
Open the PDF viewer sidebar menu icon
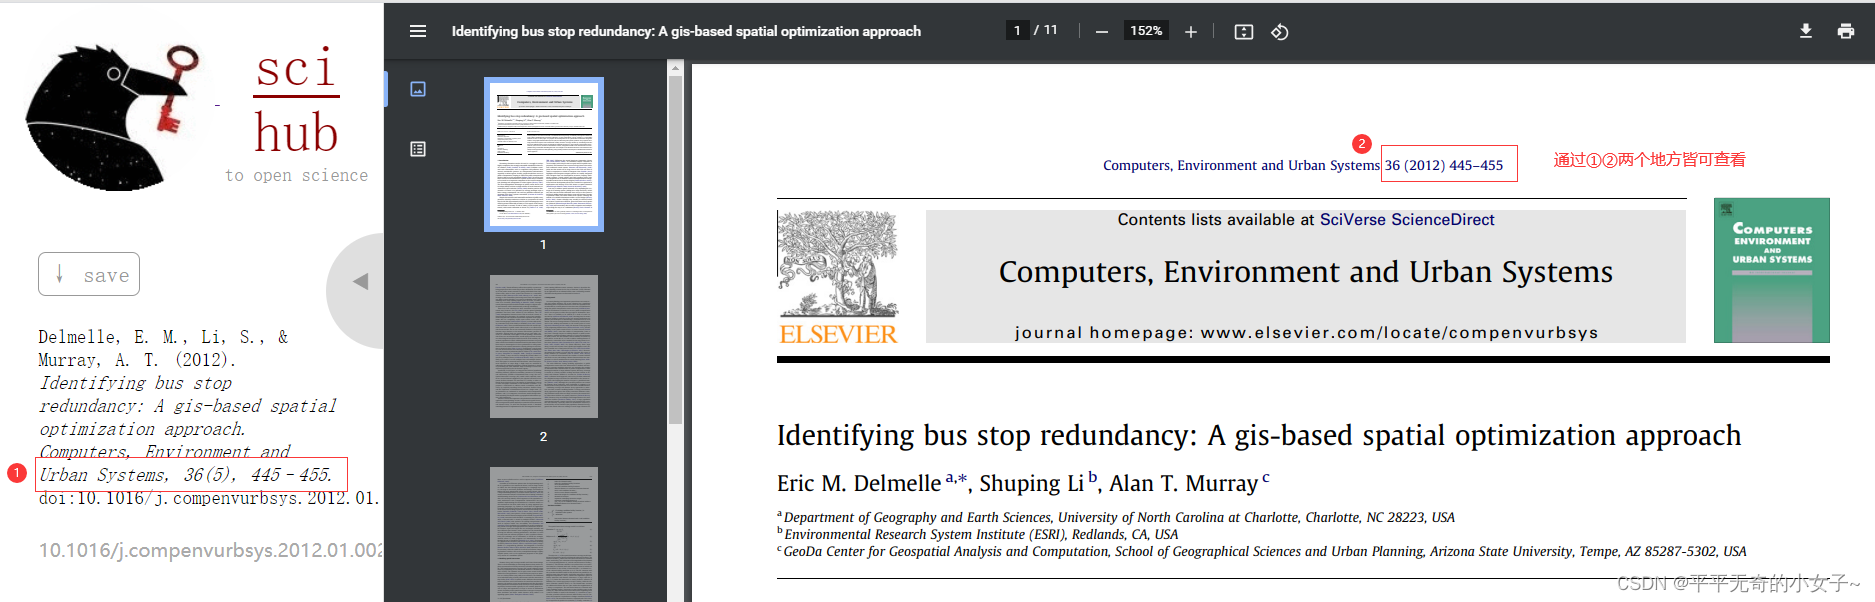coord(418,31)
